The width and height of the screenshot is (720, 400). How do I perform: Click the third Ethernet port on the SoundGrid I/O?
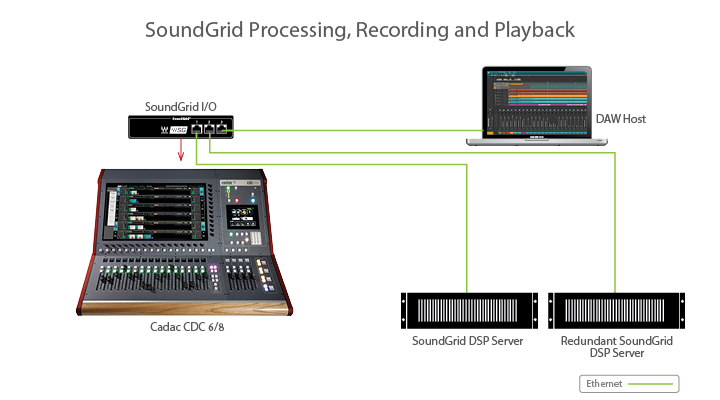(222, 129)
